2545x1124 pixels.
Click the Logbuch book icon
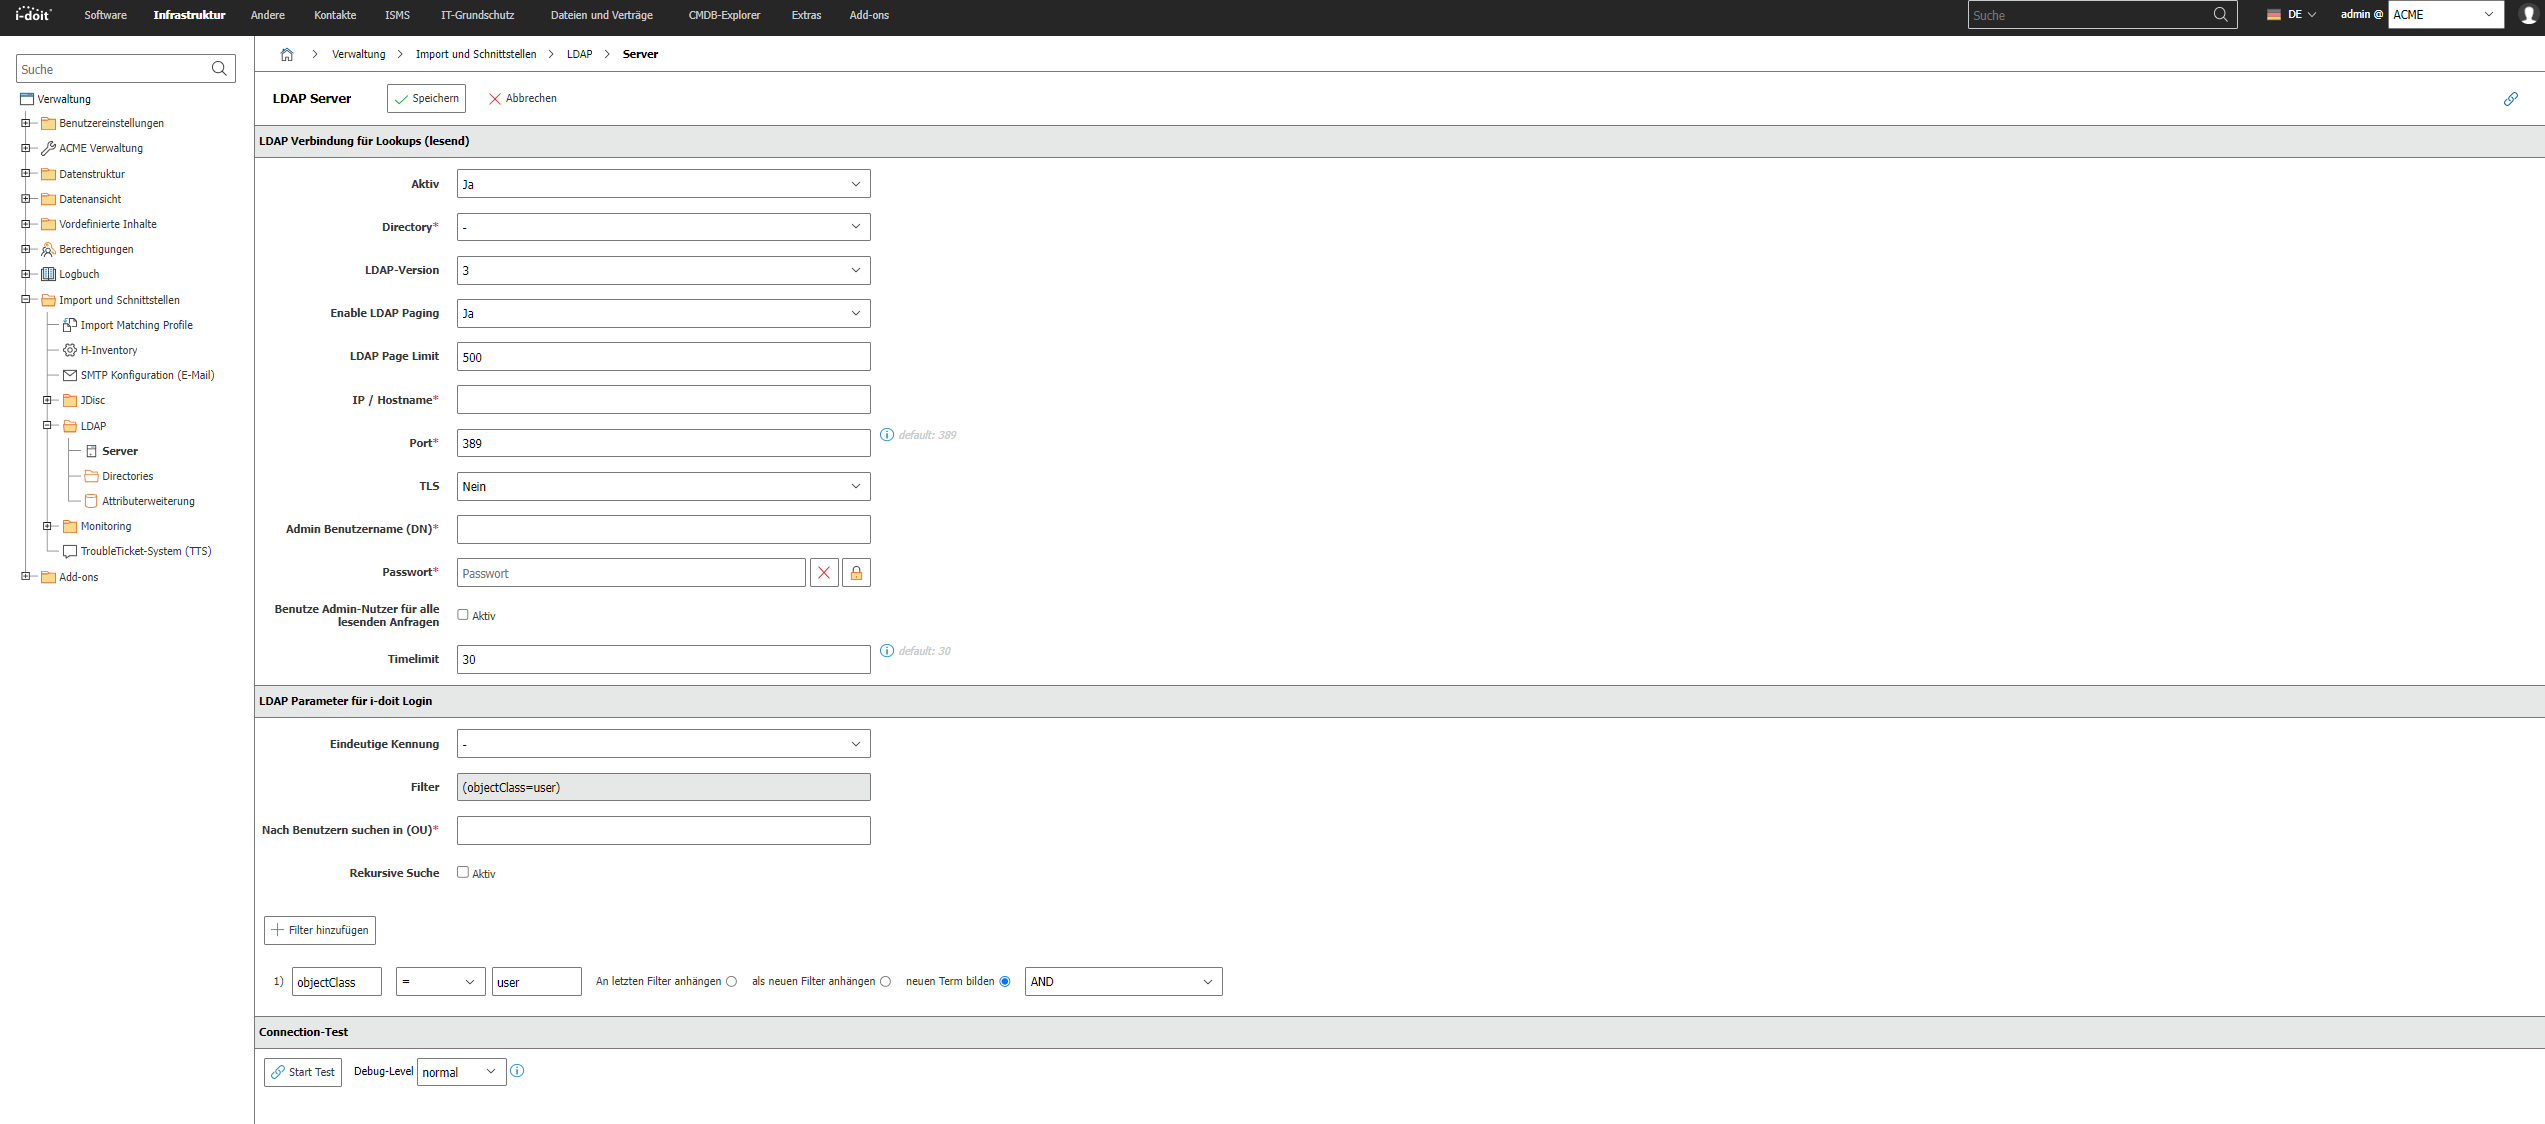[x=48, y=274]
